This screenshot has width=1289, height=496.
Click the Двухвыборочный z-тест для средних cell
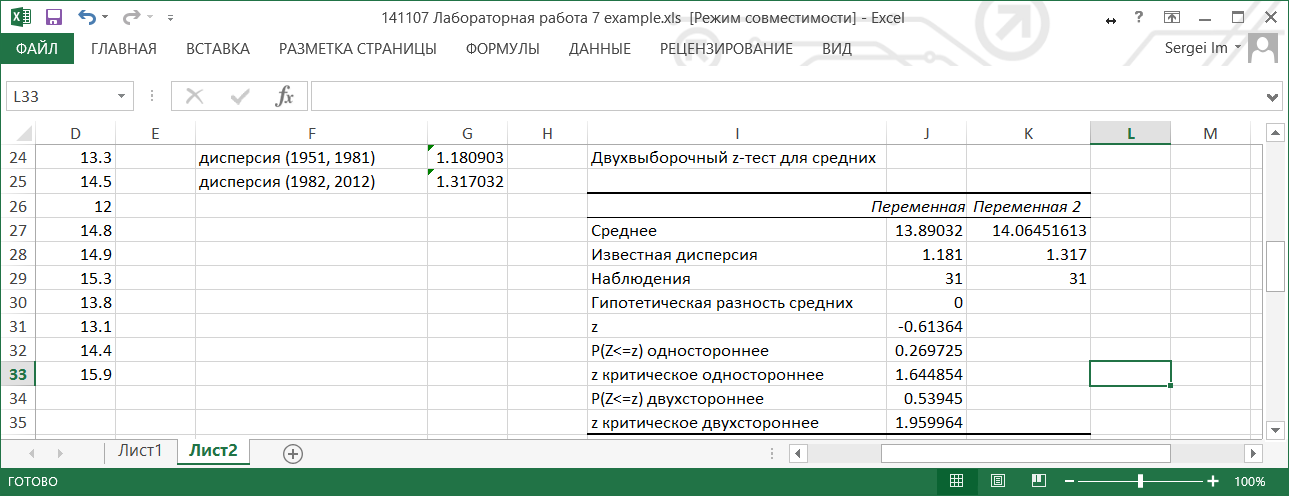(737, 158)
